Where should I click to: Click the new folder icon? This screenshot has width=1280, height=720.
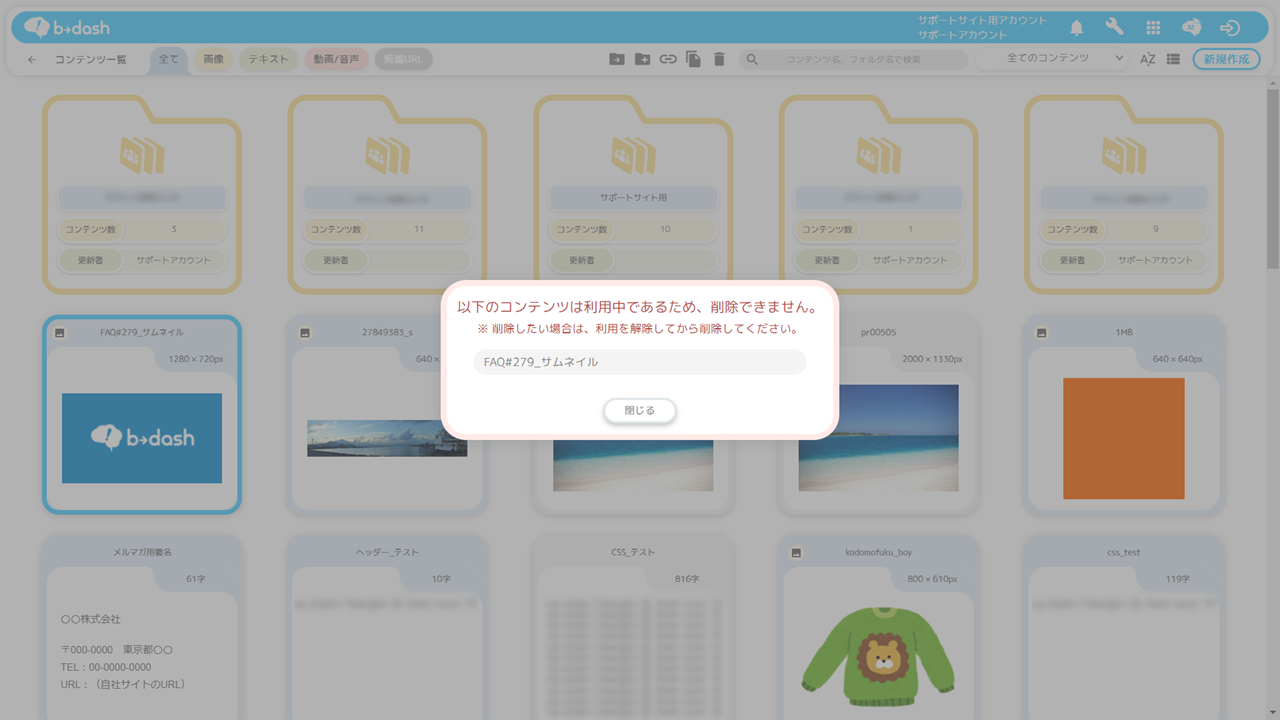[642, 59]
